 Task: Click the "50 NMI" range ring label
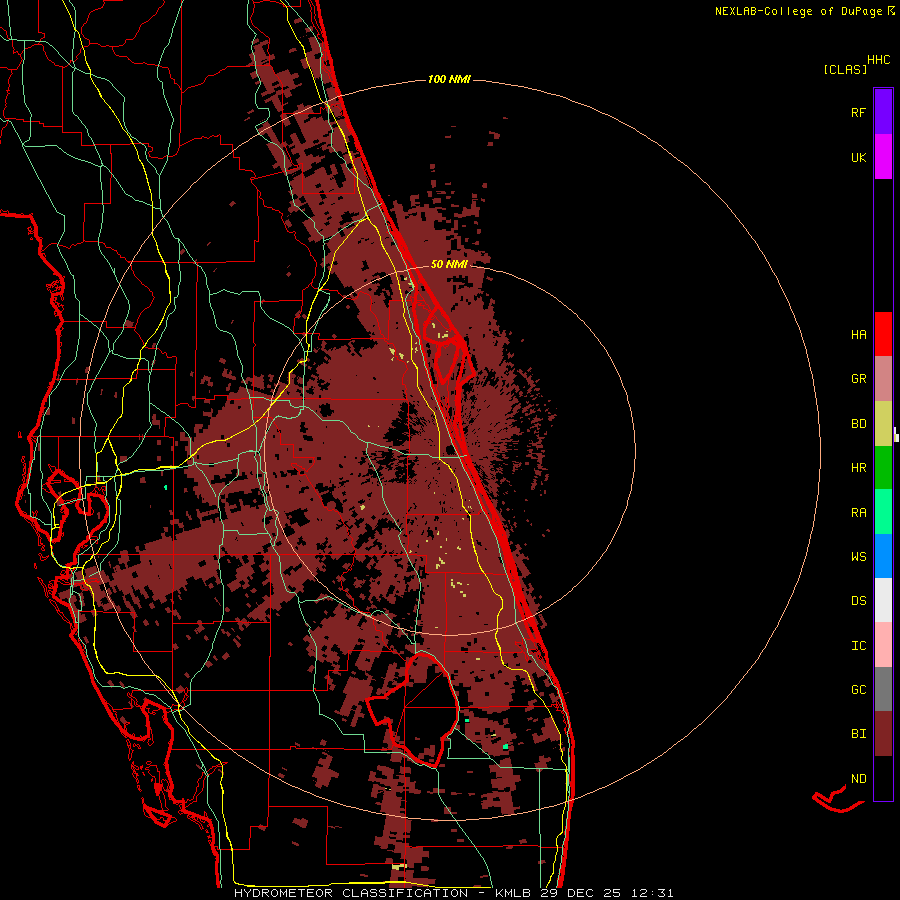(x=449, y=264)
